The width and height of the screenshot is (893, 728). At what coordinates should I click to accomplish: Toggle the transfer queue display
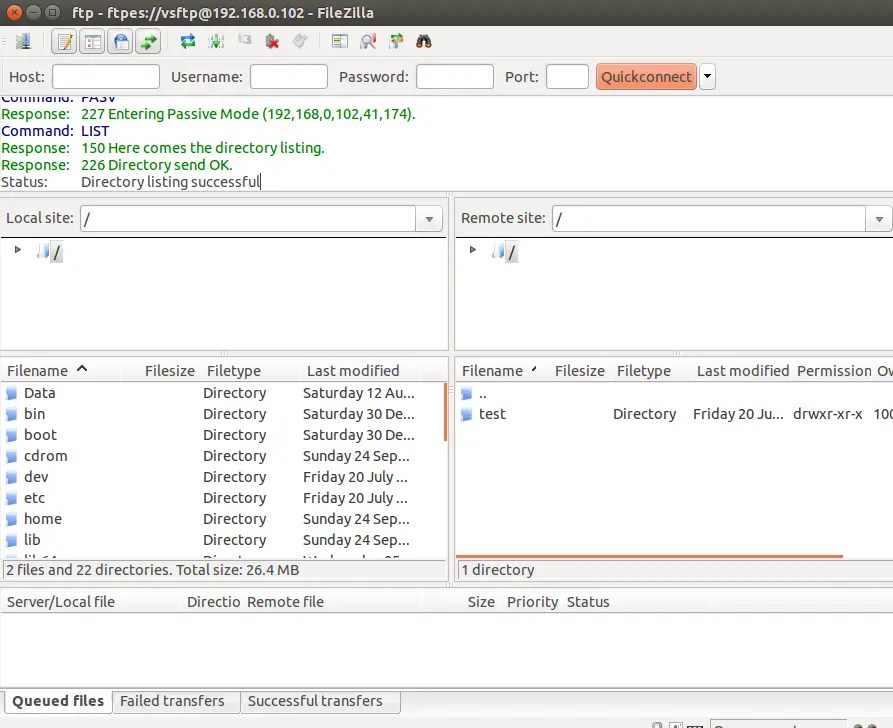click(148, 42)
